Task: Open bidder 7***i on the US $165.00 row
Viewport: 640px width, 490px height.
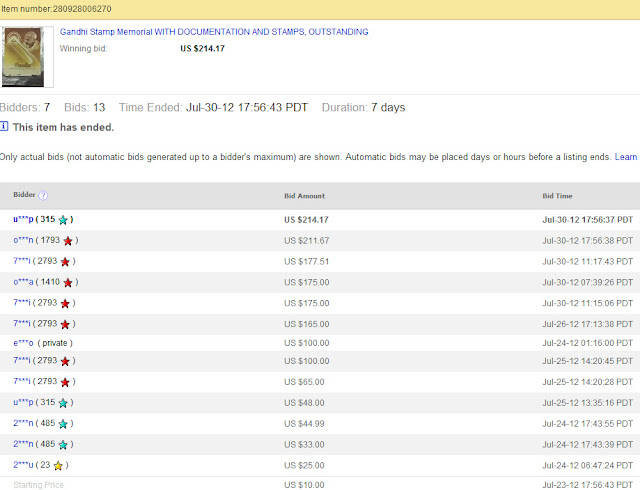Action: pos(22,323)
